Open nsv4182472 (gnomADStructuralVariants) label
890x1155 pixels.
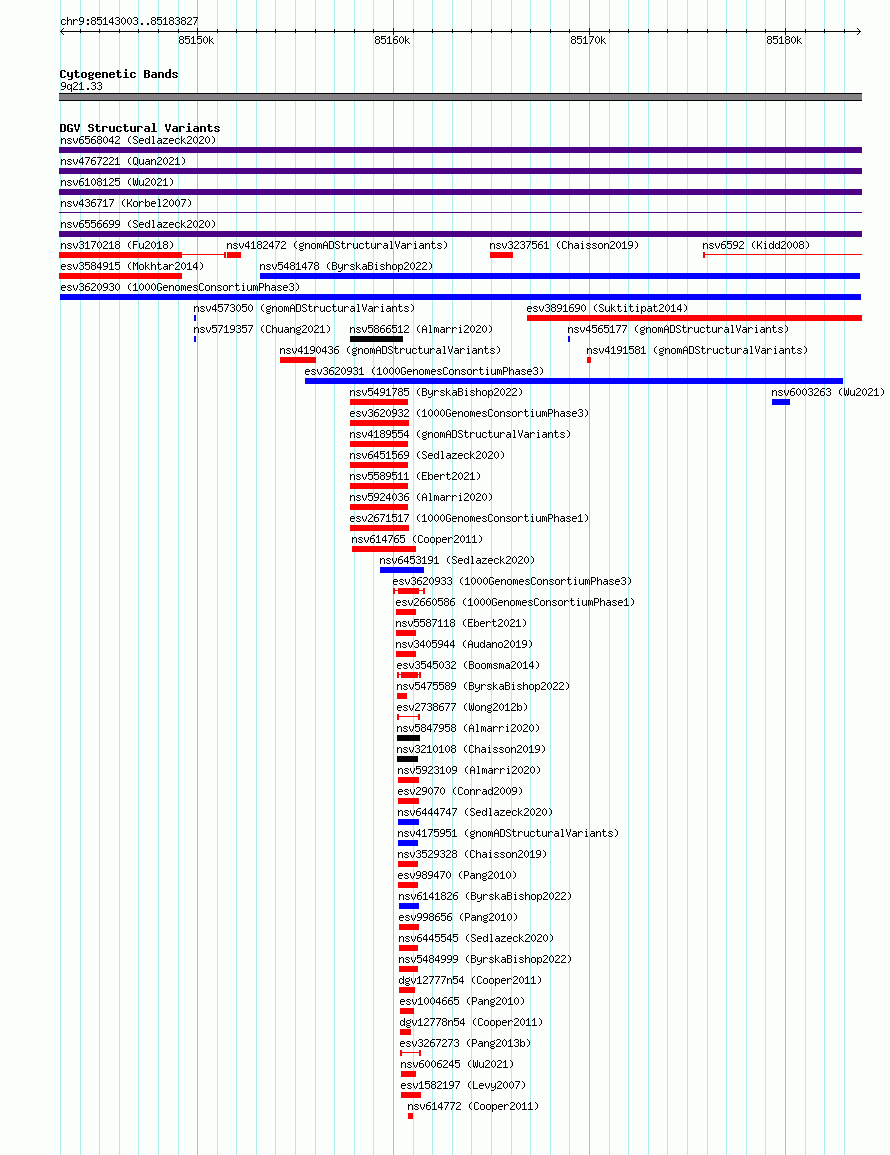pos(337,245)
